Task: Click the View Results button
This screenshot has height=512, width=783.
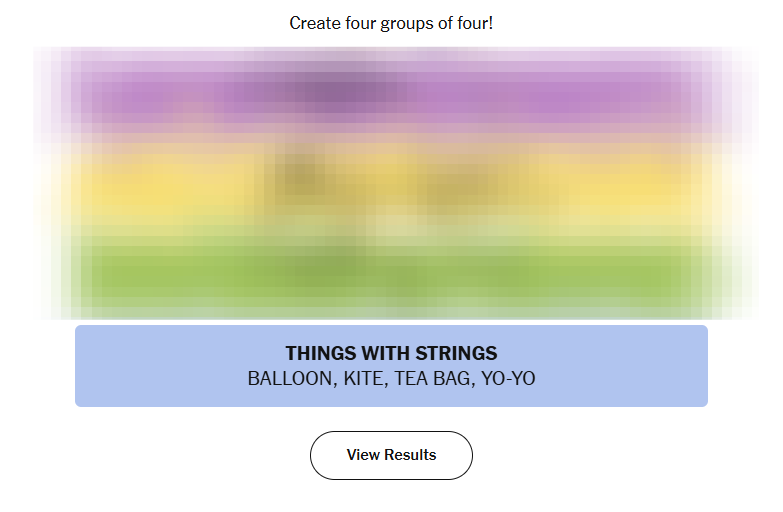Action: pos(391,455)
